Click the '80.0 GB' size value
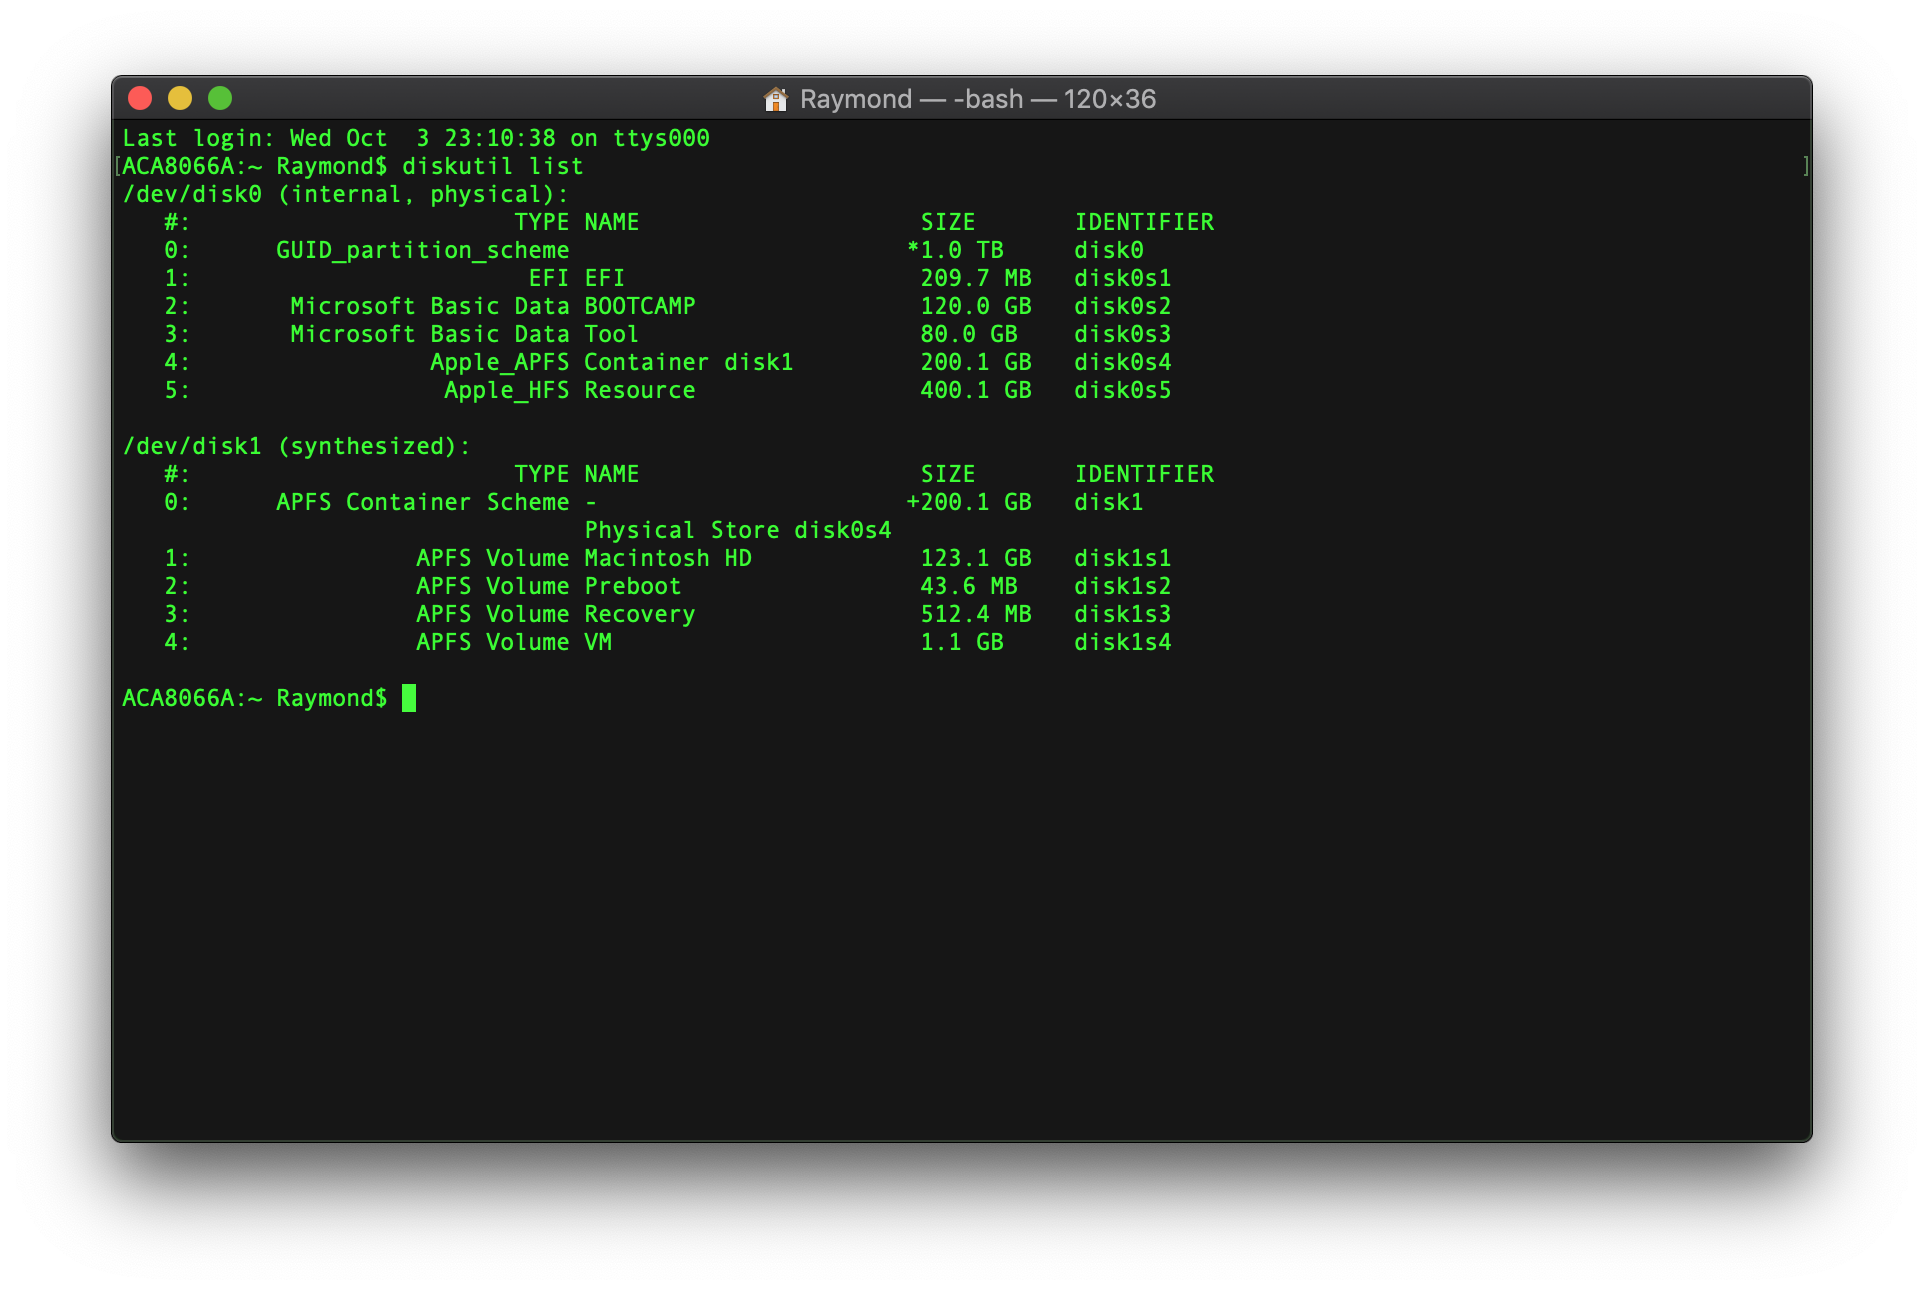 (x=969, y=334)
